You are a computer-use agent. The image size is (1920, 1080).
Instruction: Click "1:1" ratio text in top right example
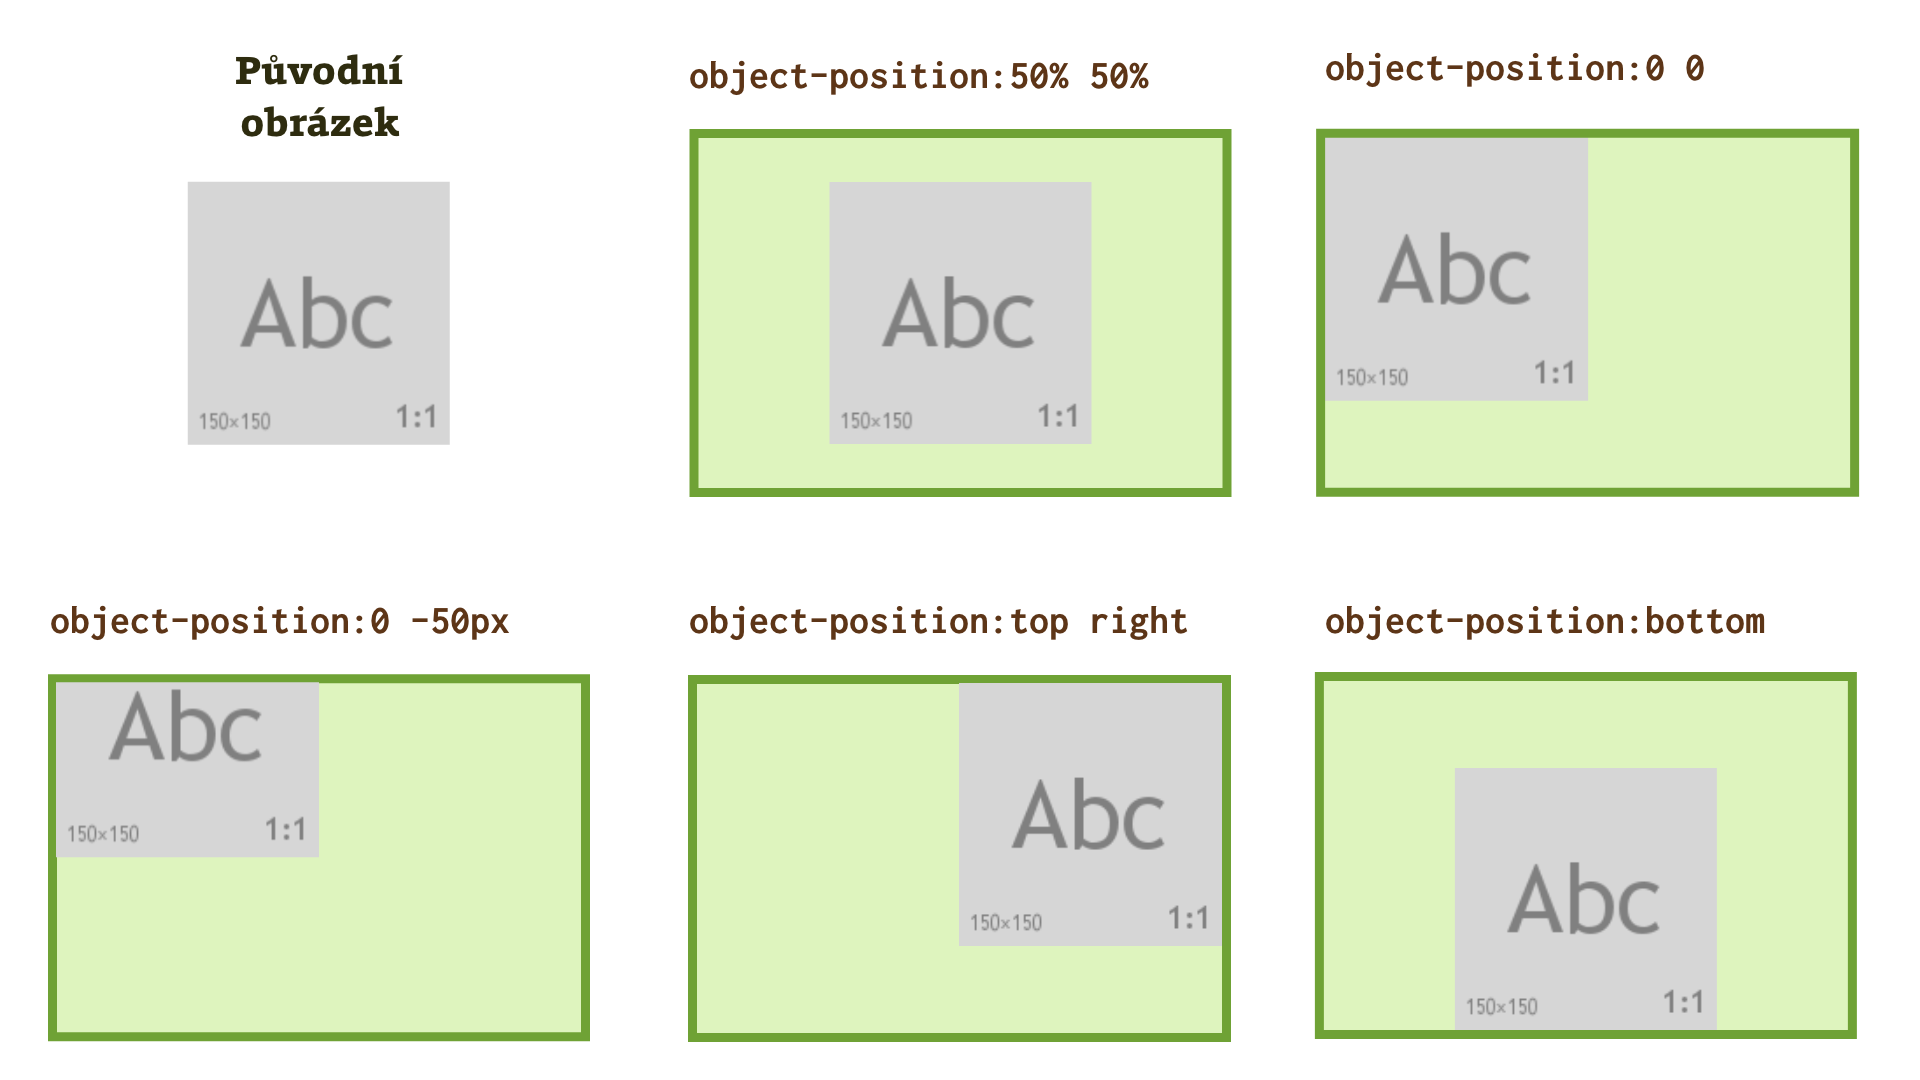point(1188,918)
